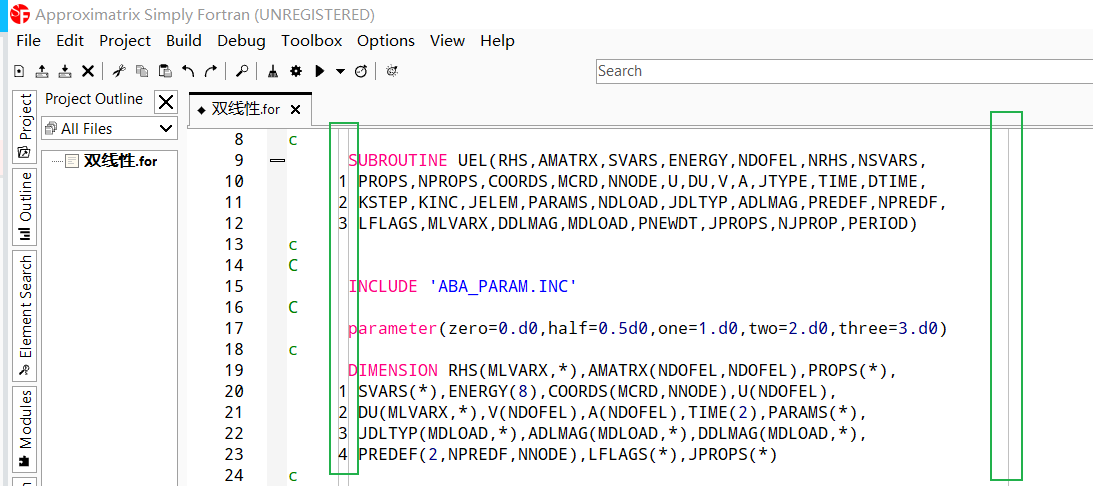The image size is (1093, 486).
Task: Click inside the Search input field
Action: [x=844, y=71]
